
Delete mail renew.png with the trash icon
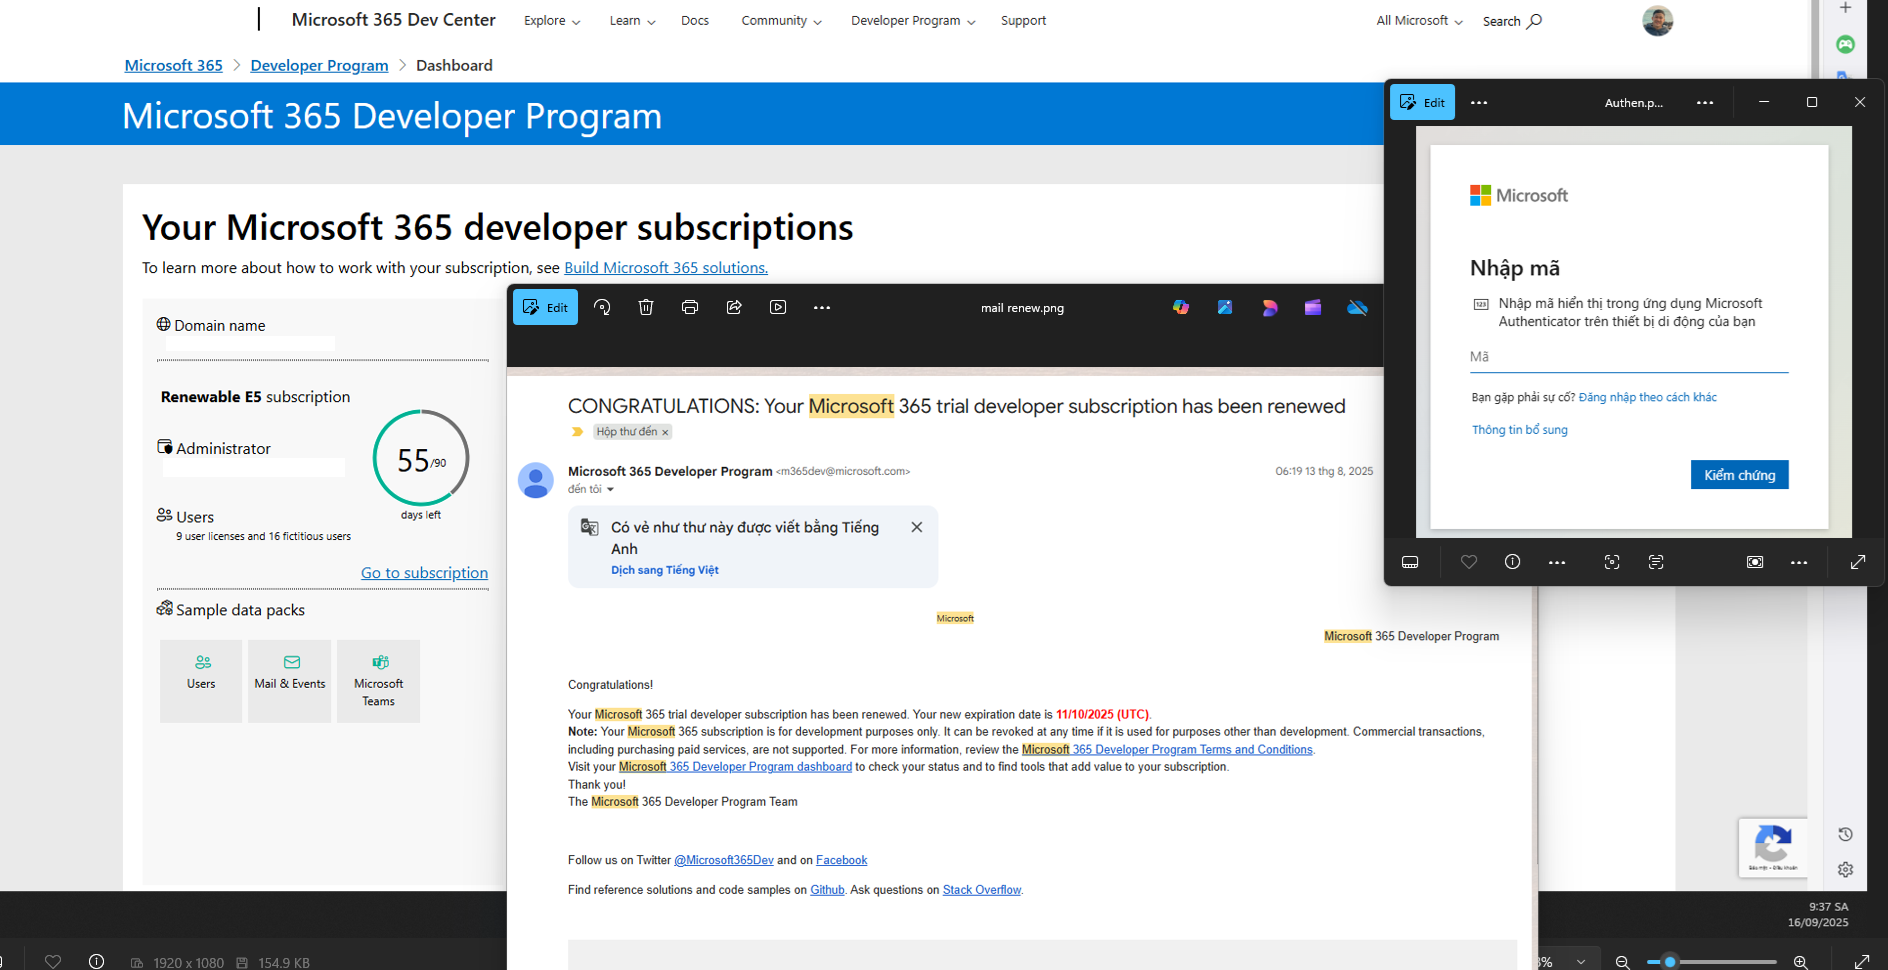(646, 307)
